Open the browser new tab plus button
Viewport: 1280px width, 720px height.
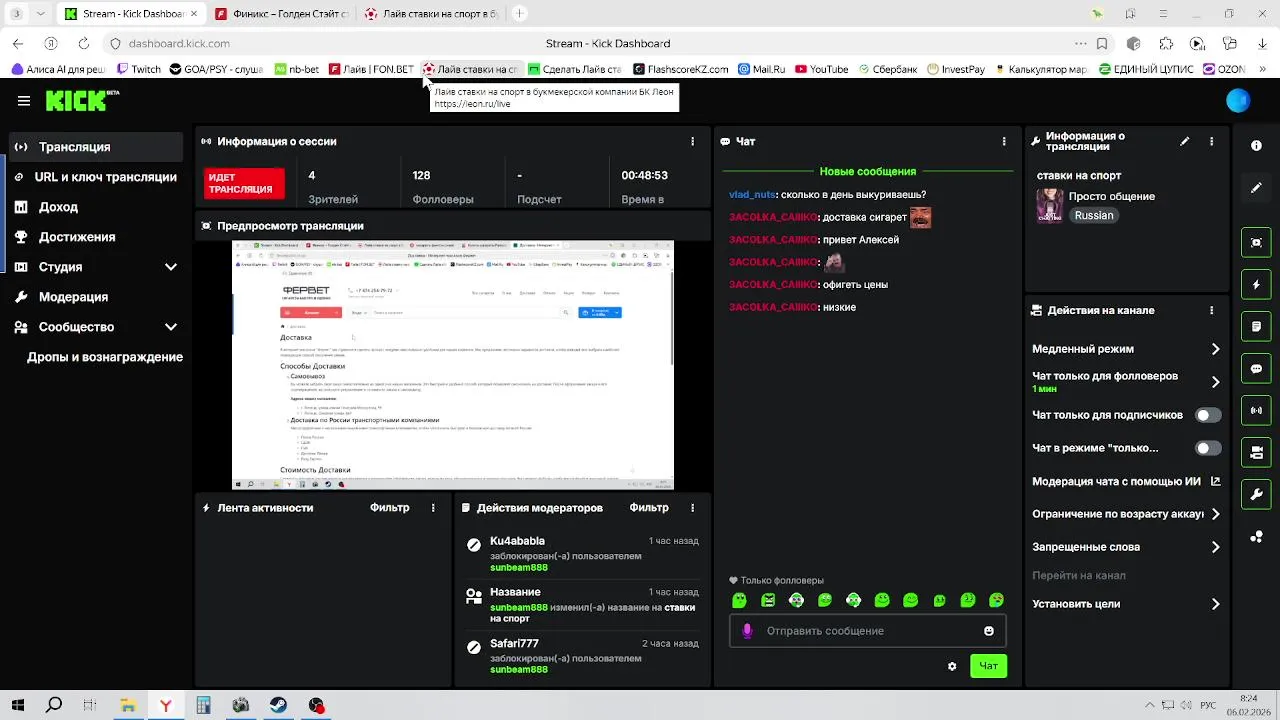[x=519, y=14]
